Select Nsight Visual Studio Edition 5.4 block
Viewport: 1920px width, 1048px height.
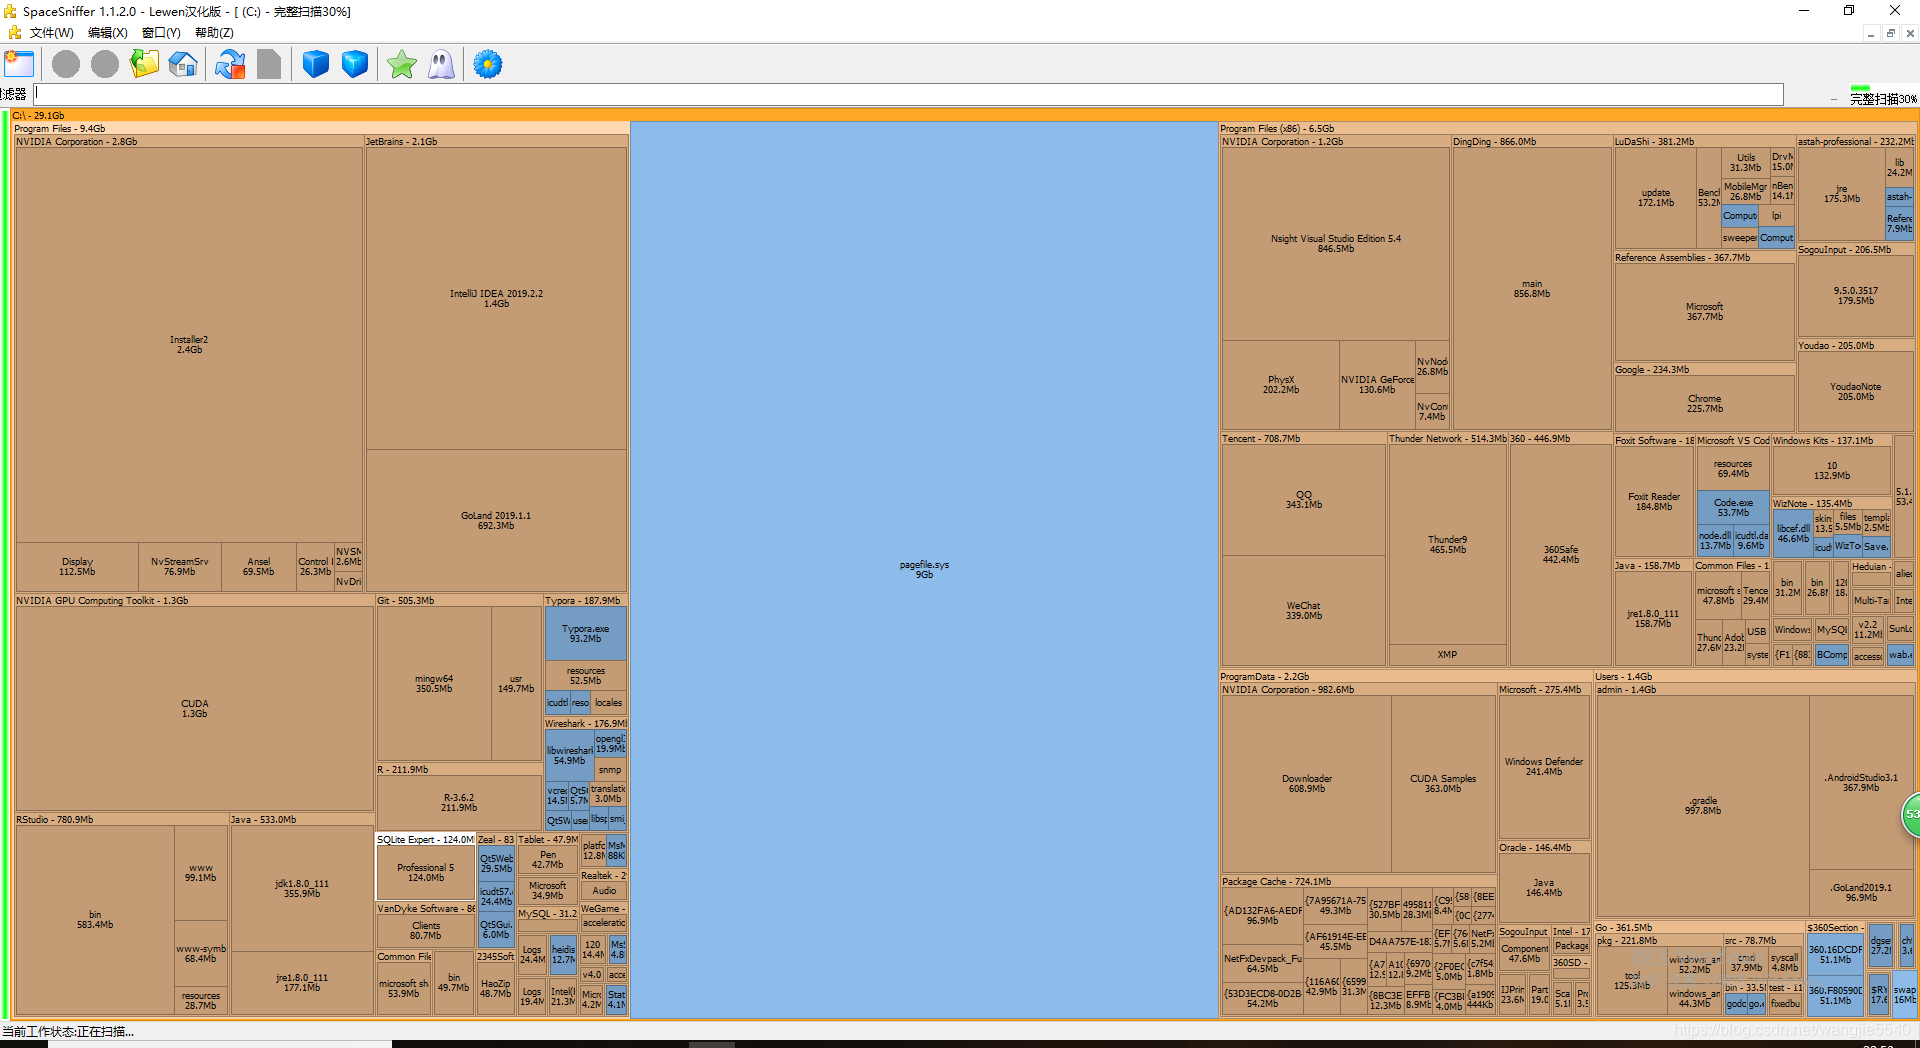(1336, 244)
